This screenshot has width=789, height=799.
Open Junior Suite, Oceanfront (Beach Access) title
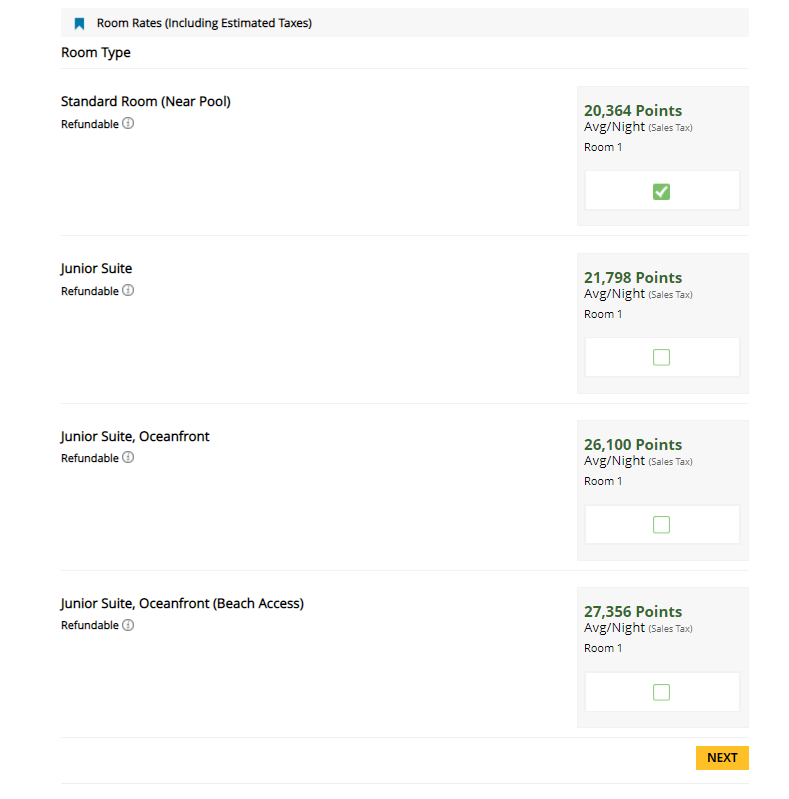(182, 603)
